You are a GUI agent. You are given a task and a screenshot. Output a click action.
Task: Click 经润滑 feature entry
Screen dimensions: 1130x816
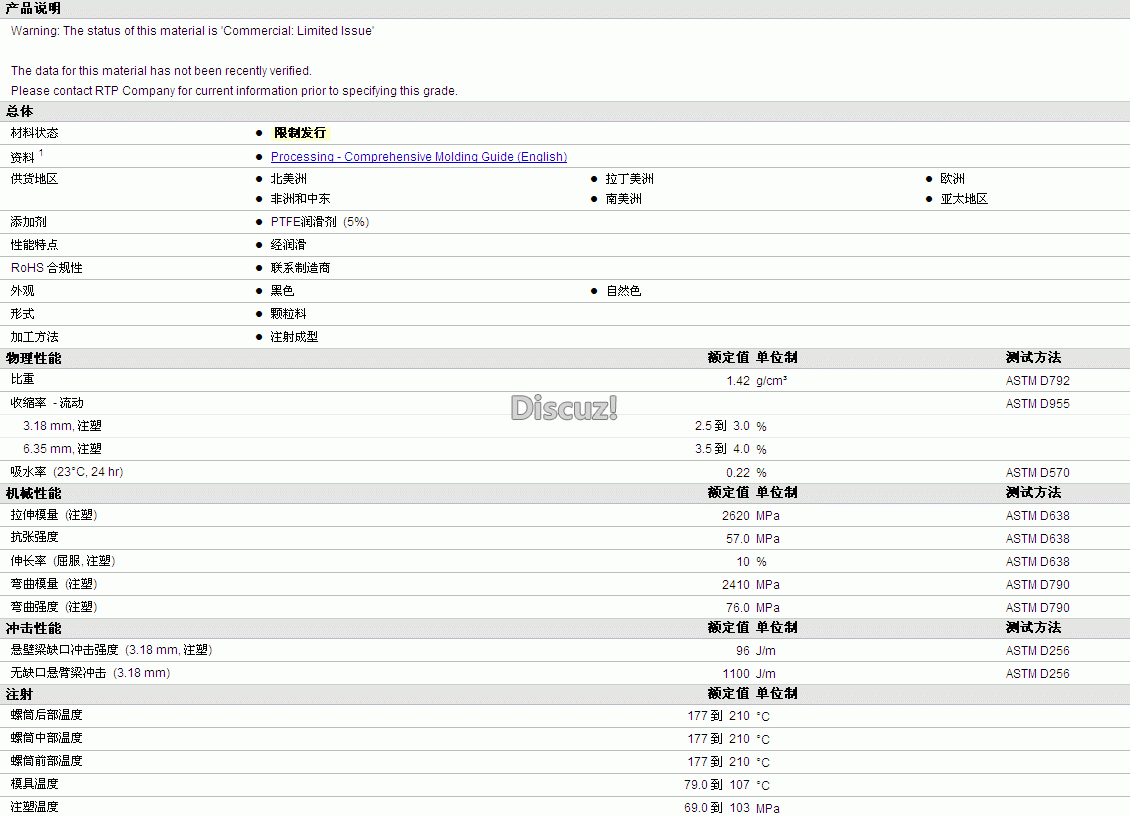pos(288,245)
